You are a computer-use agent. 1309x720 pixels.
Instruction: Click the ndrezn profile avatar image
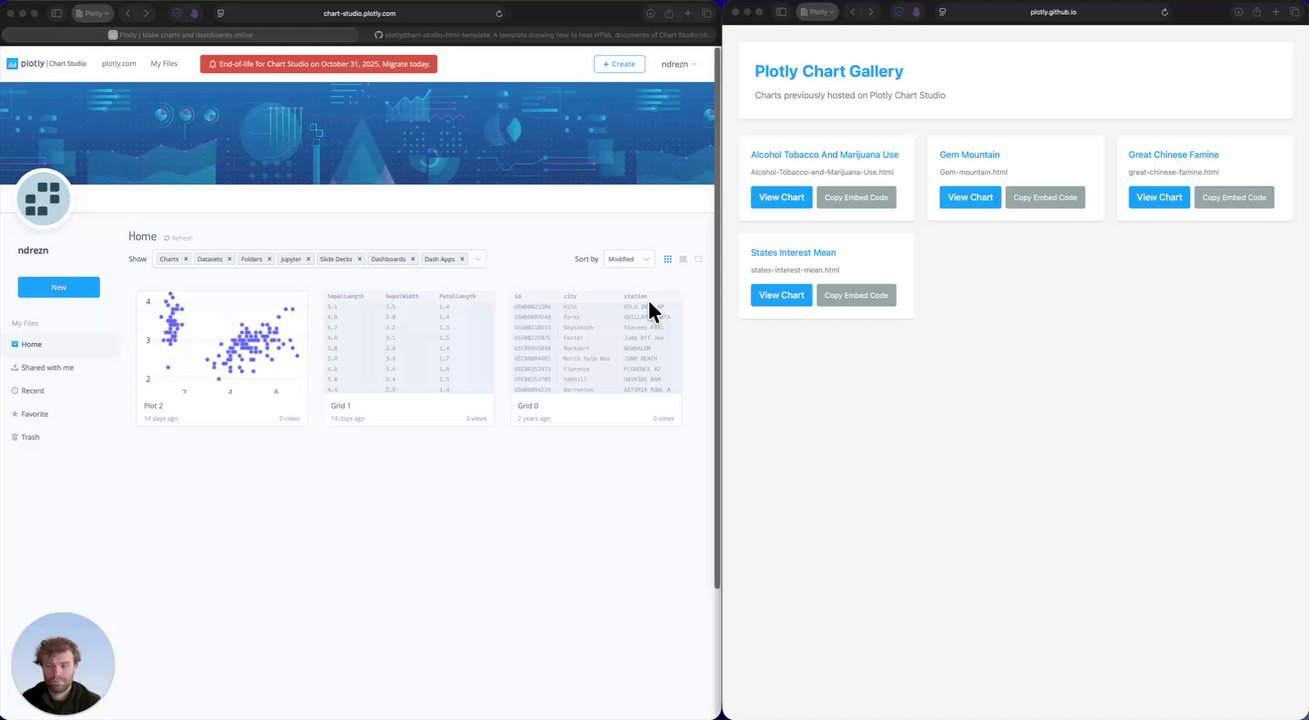click(43, 197)
